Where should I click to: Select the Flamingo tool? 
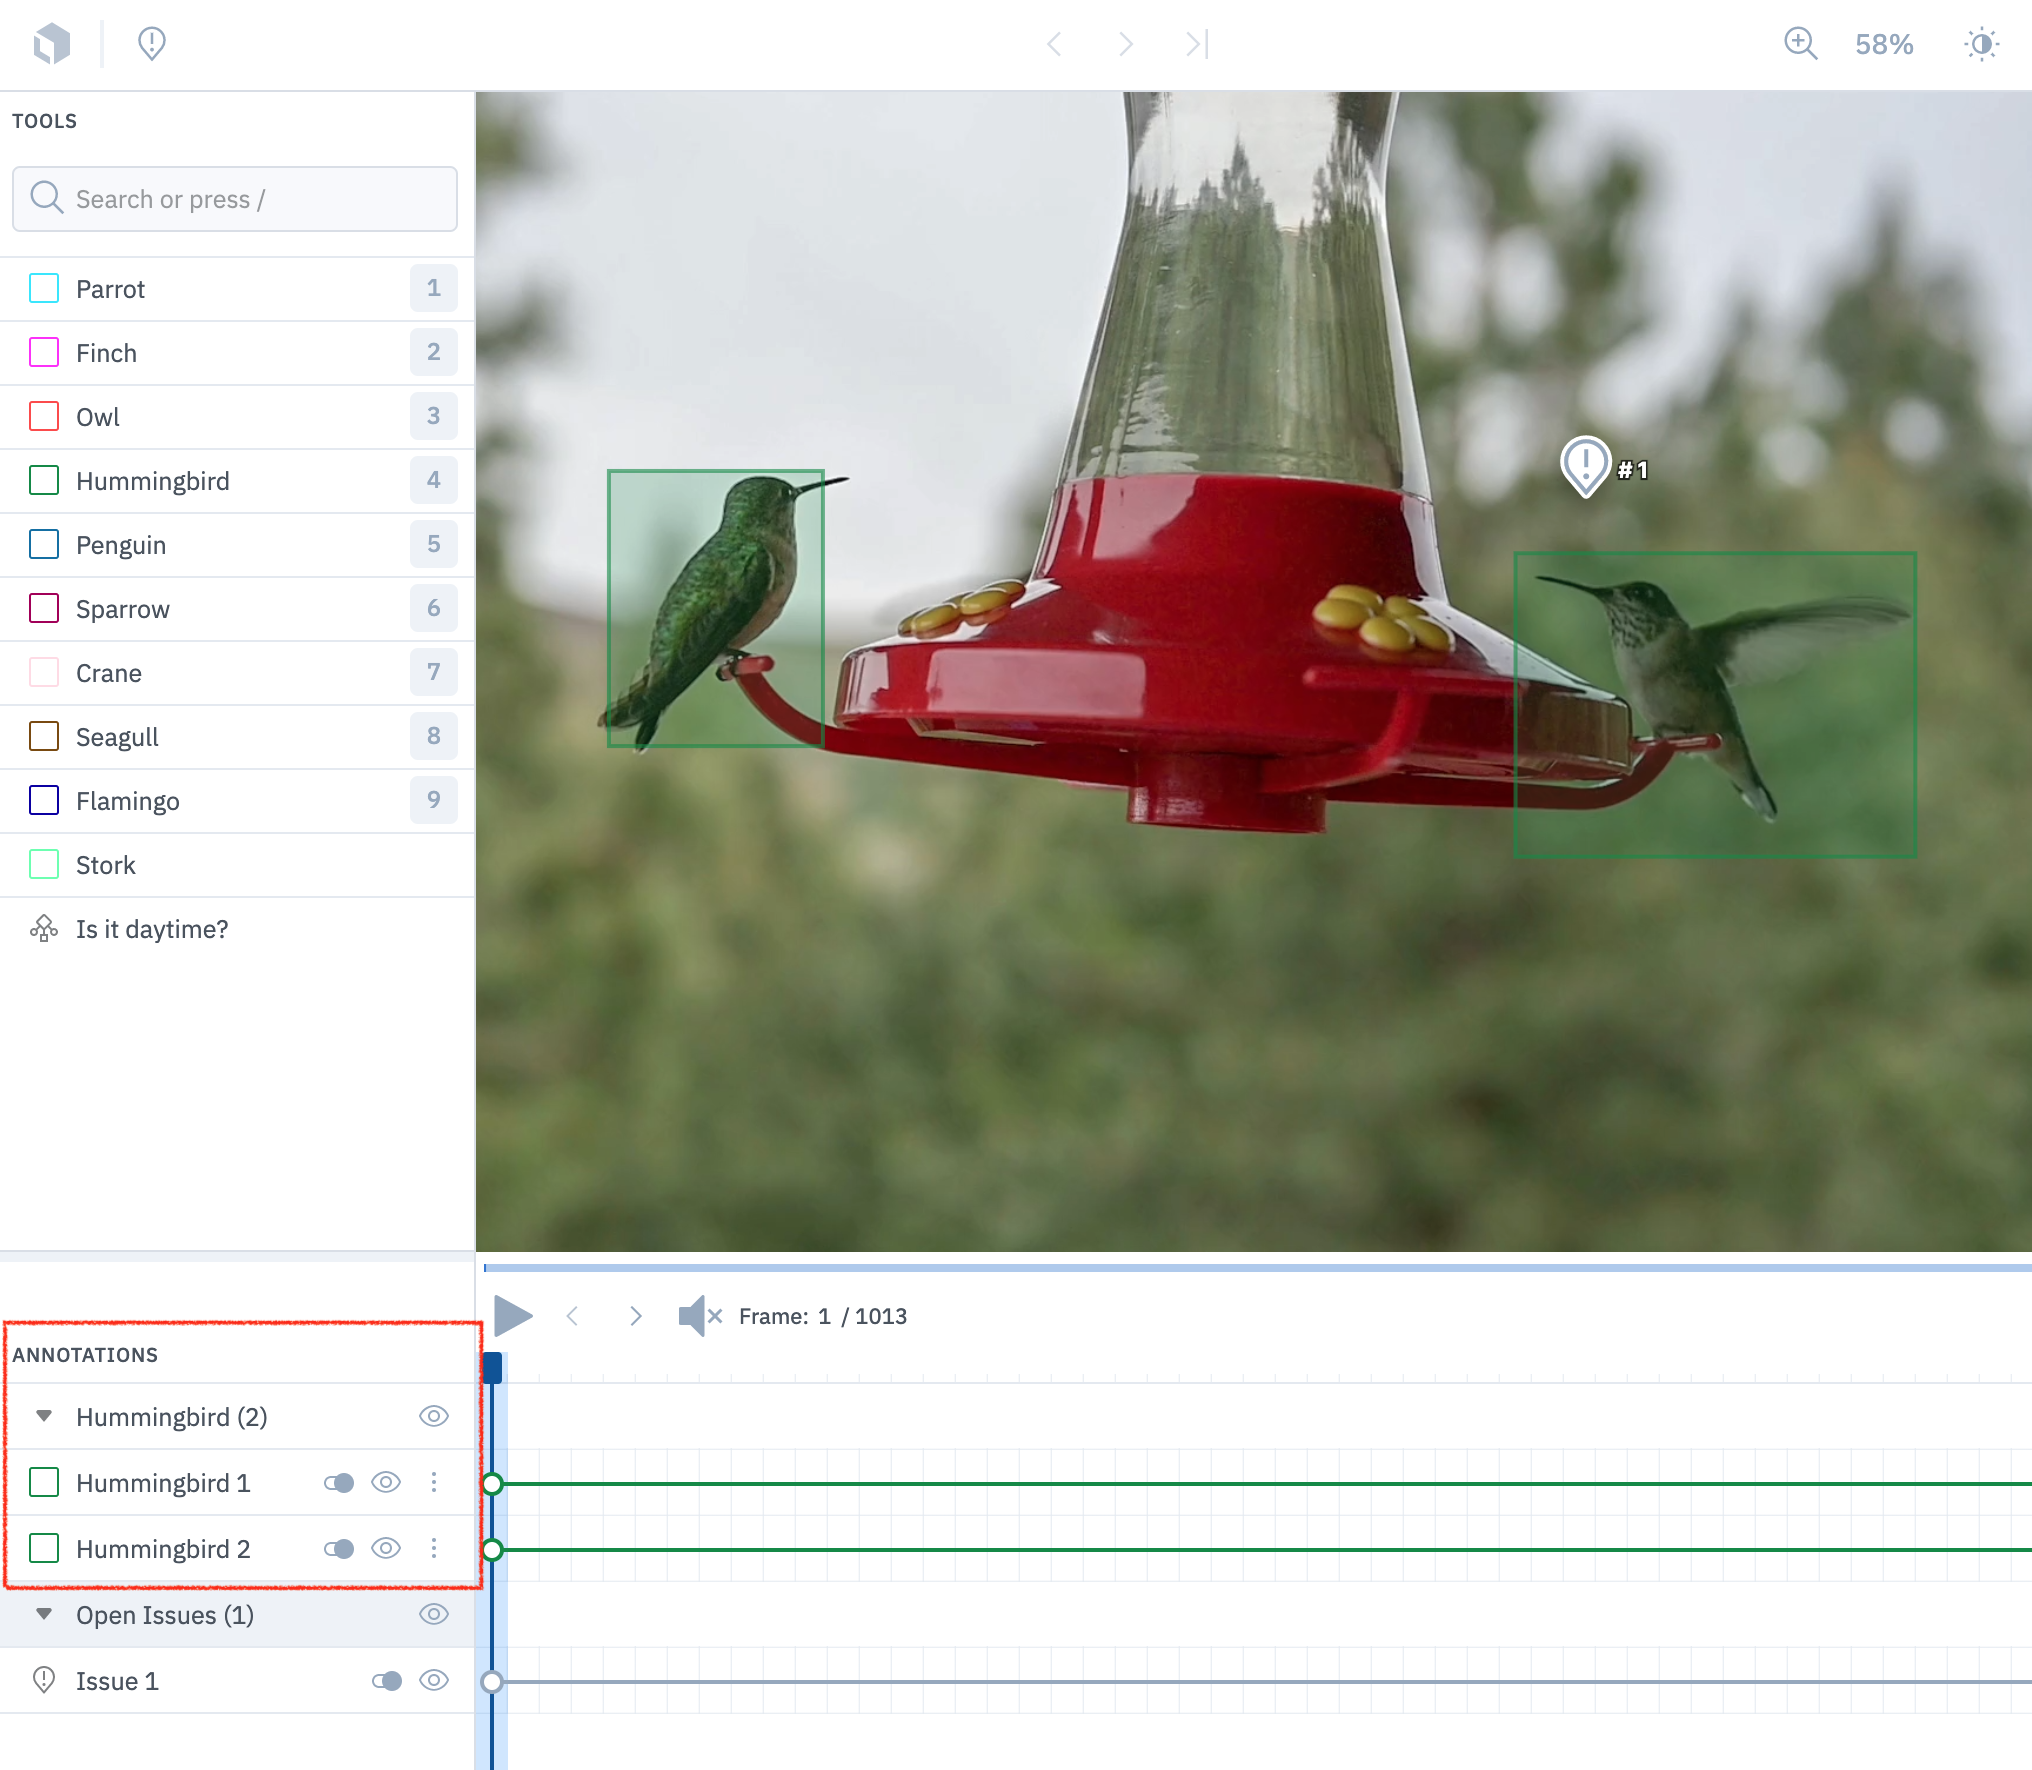tap(128, 801)
